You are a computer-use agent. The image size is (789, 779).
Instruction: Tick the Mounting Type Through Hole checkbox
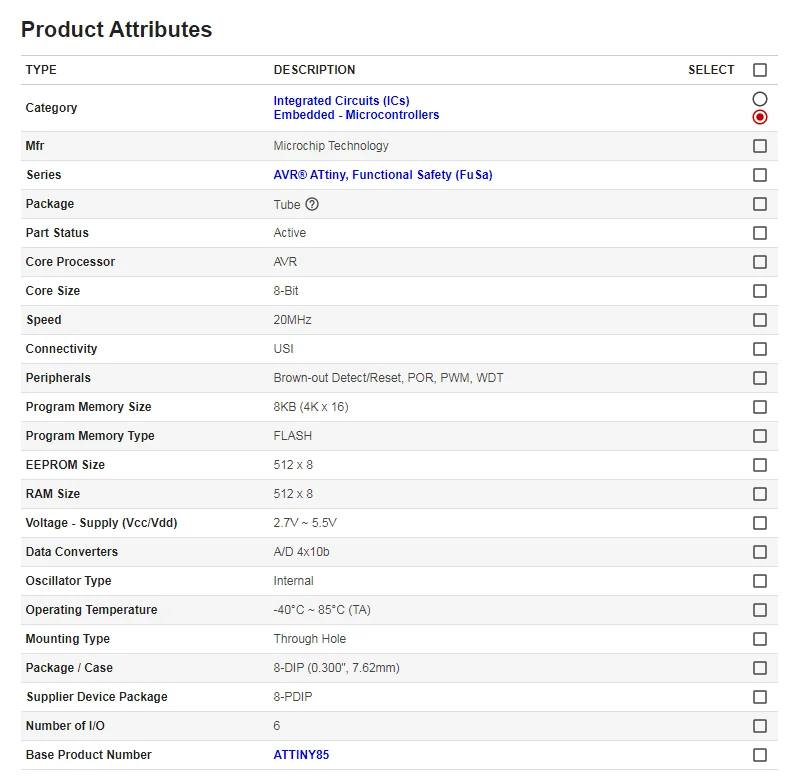coord(760,639)
